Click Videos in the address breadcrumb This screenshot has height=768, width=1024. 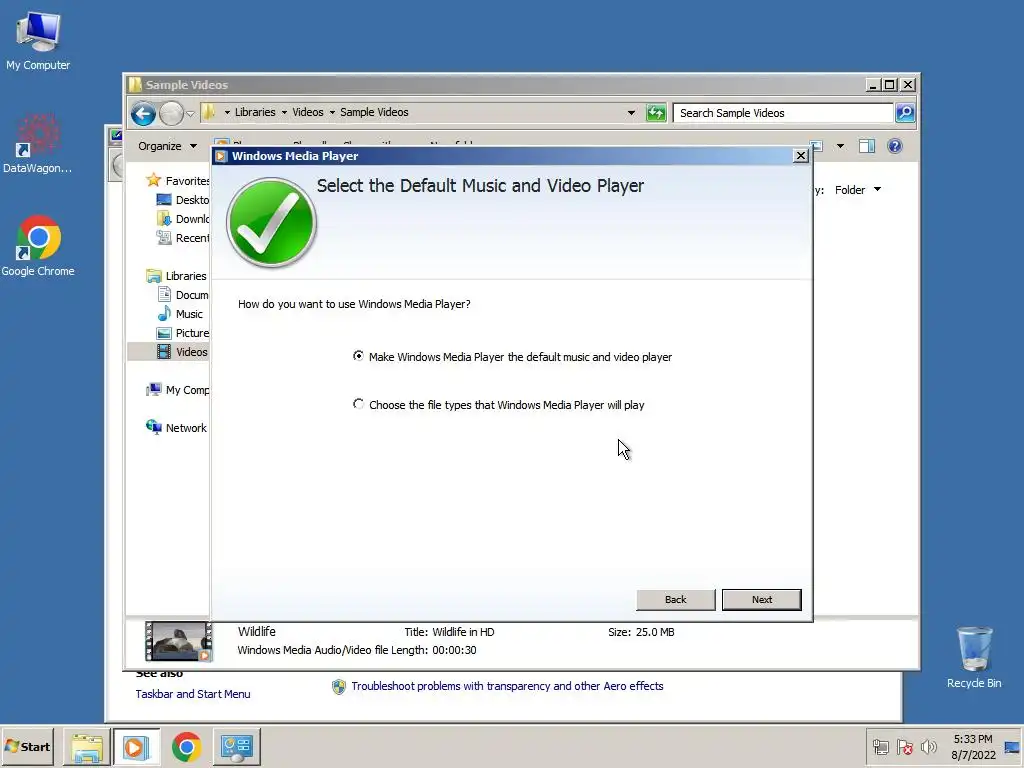click(308, 112)
